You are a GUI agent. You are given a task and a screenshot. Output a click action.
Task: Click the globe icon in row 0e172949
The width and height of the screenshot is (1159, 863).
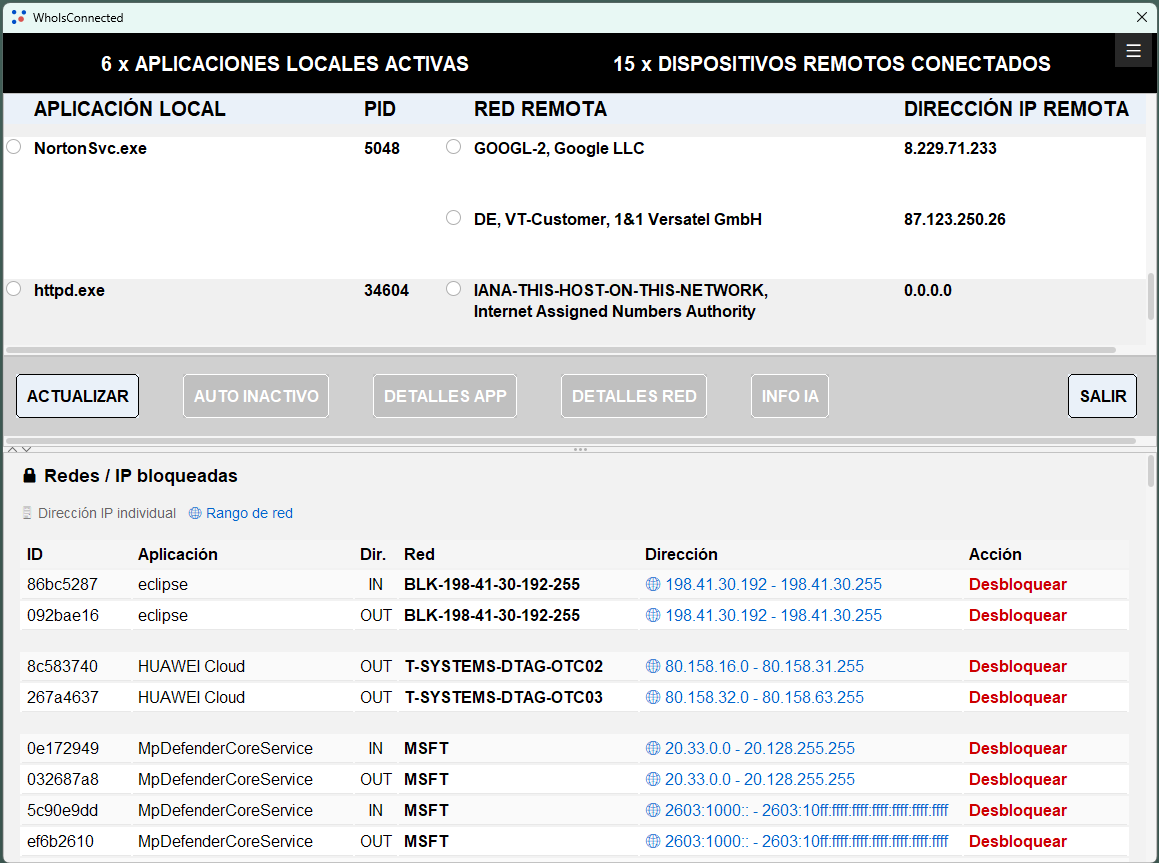(653, 748)
